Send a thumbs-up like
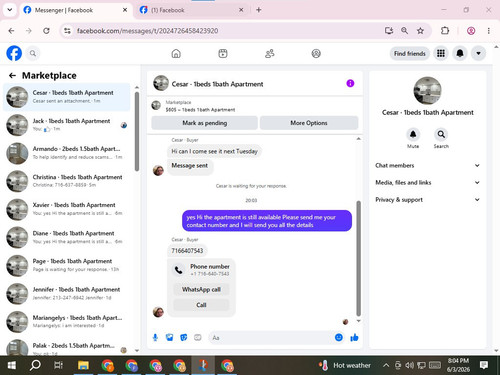500x375 pixels. pos(354,338)
